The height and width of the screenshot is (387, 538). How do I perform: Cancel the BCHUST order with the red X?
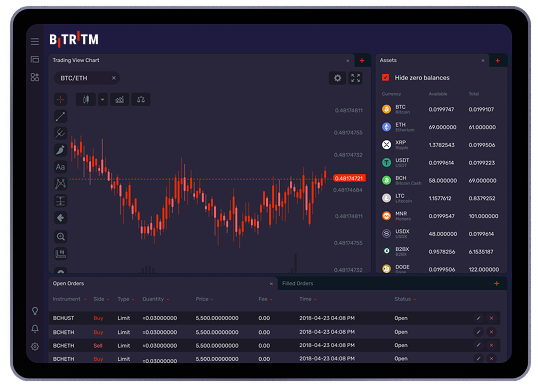491,318
